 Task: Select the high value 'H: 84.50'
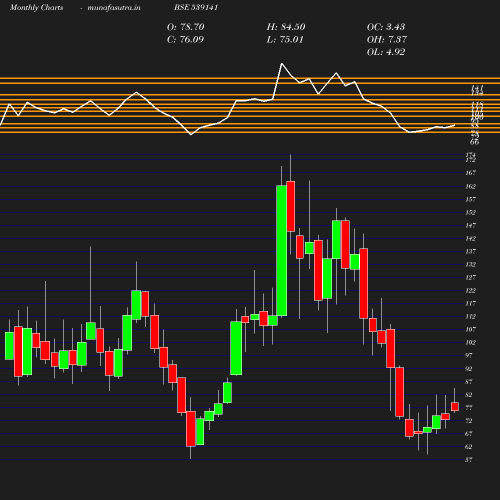click(x=286, y=27)
